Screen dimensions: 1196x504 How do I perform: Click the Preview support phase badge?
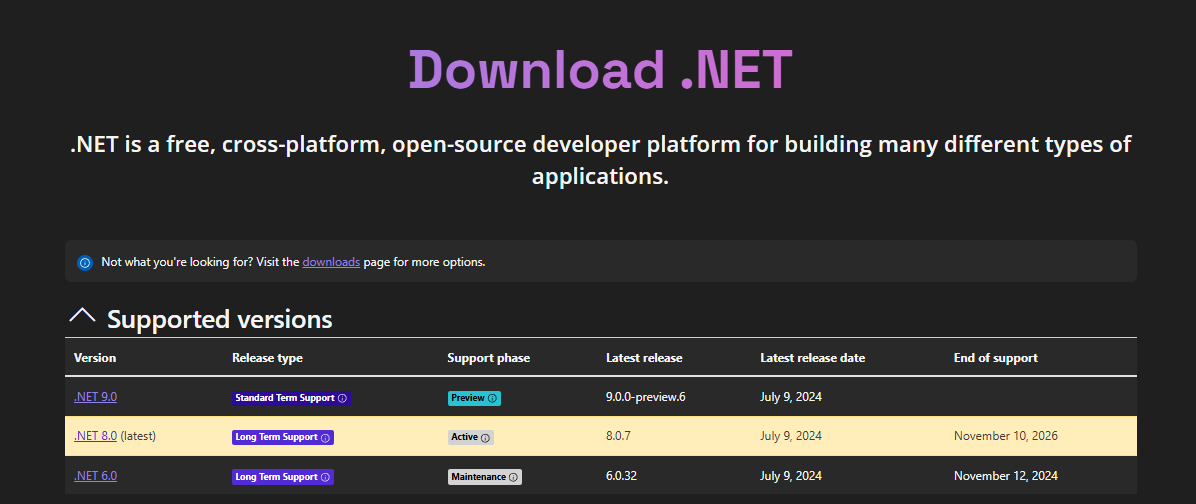point(474,398)
